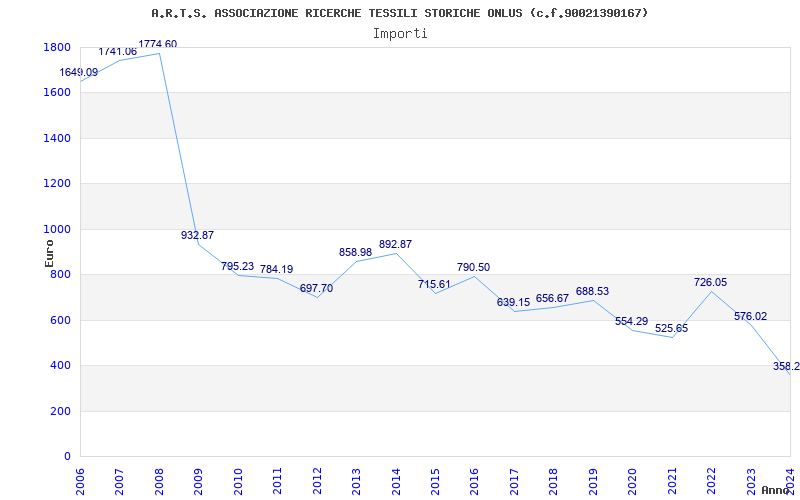Click the 2012 year label

click(317, 482)
